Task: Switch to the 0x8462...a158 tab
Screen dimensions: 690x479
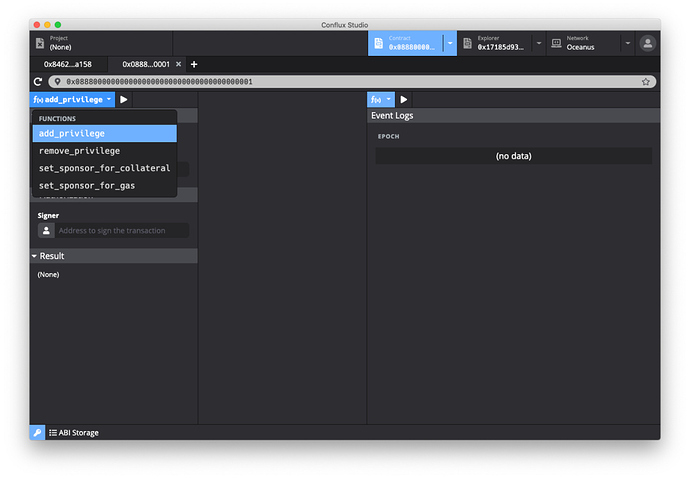Action: pos(67,64)
